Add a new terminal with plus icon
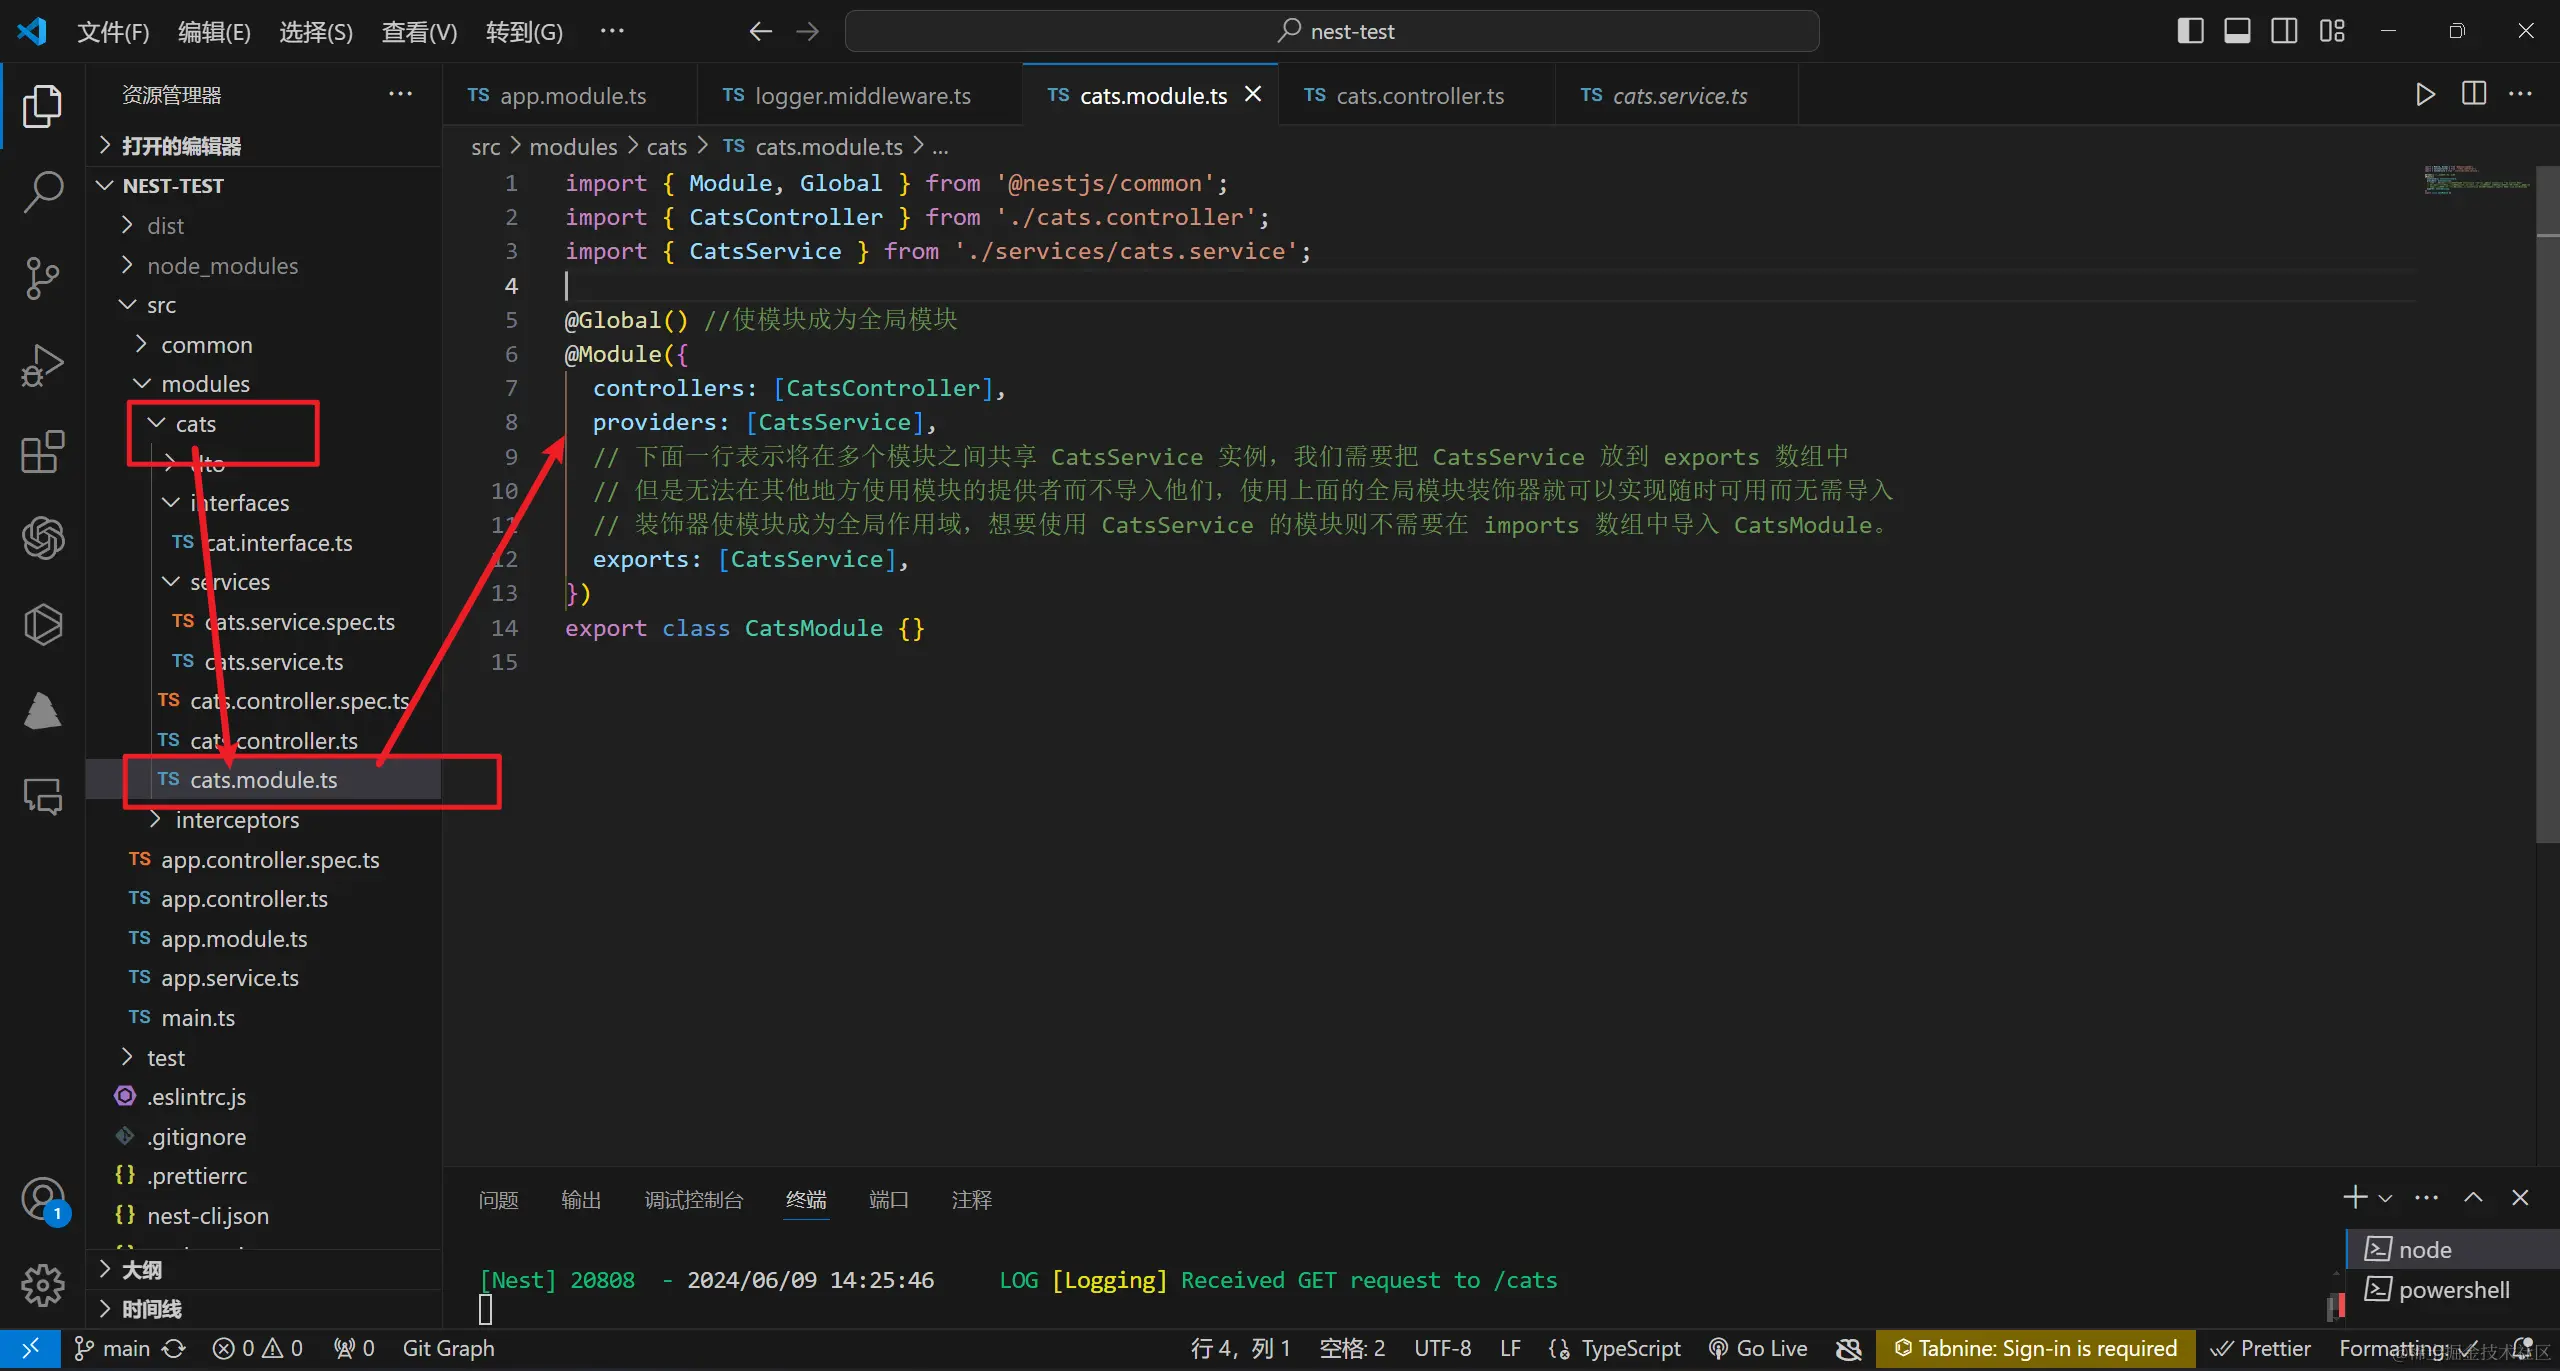Image resolution: width=2560 pixels, height=1371 pixels. click(x=2354, y=1197)
